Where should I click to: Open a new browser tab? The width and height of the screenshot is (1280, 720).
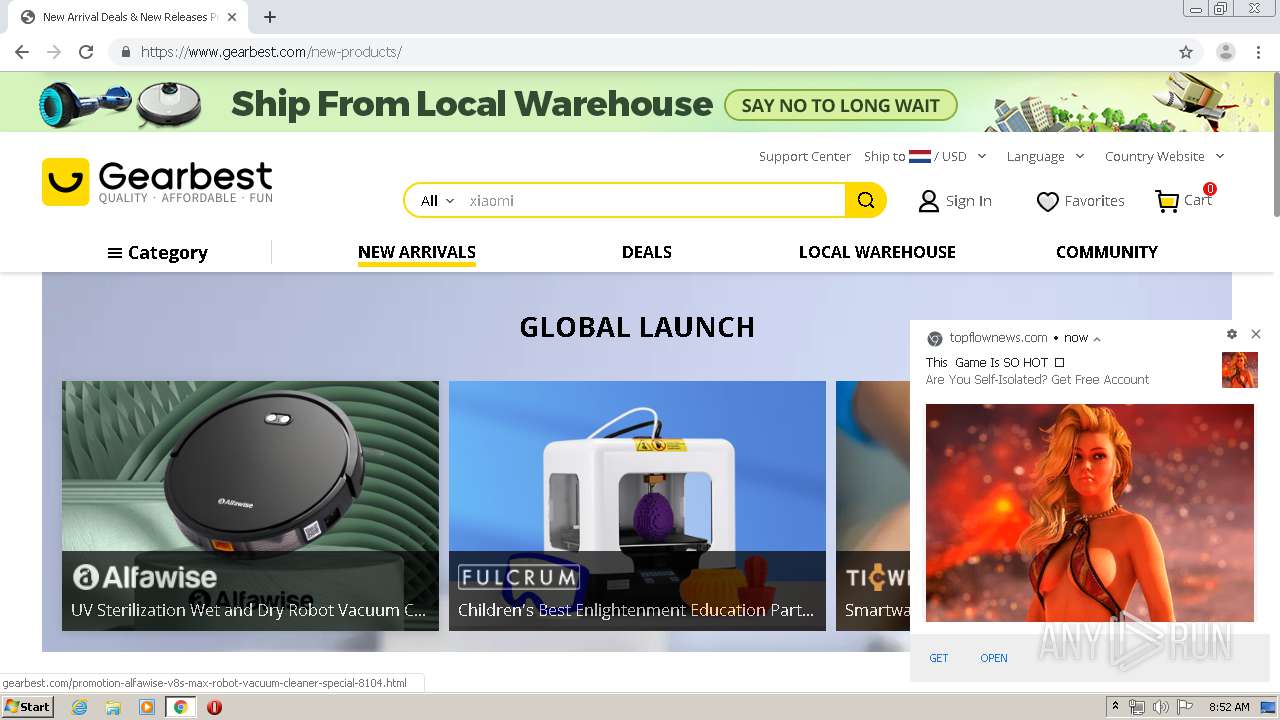[270, 17]
